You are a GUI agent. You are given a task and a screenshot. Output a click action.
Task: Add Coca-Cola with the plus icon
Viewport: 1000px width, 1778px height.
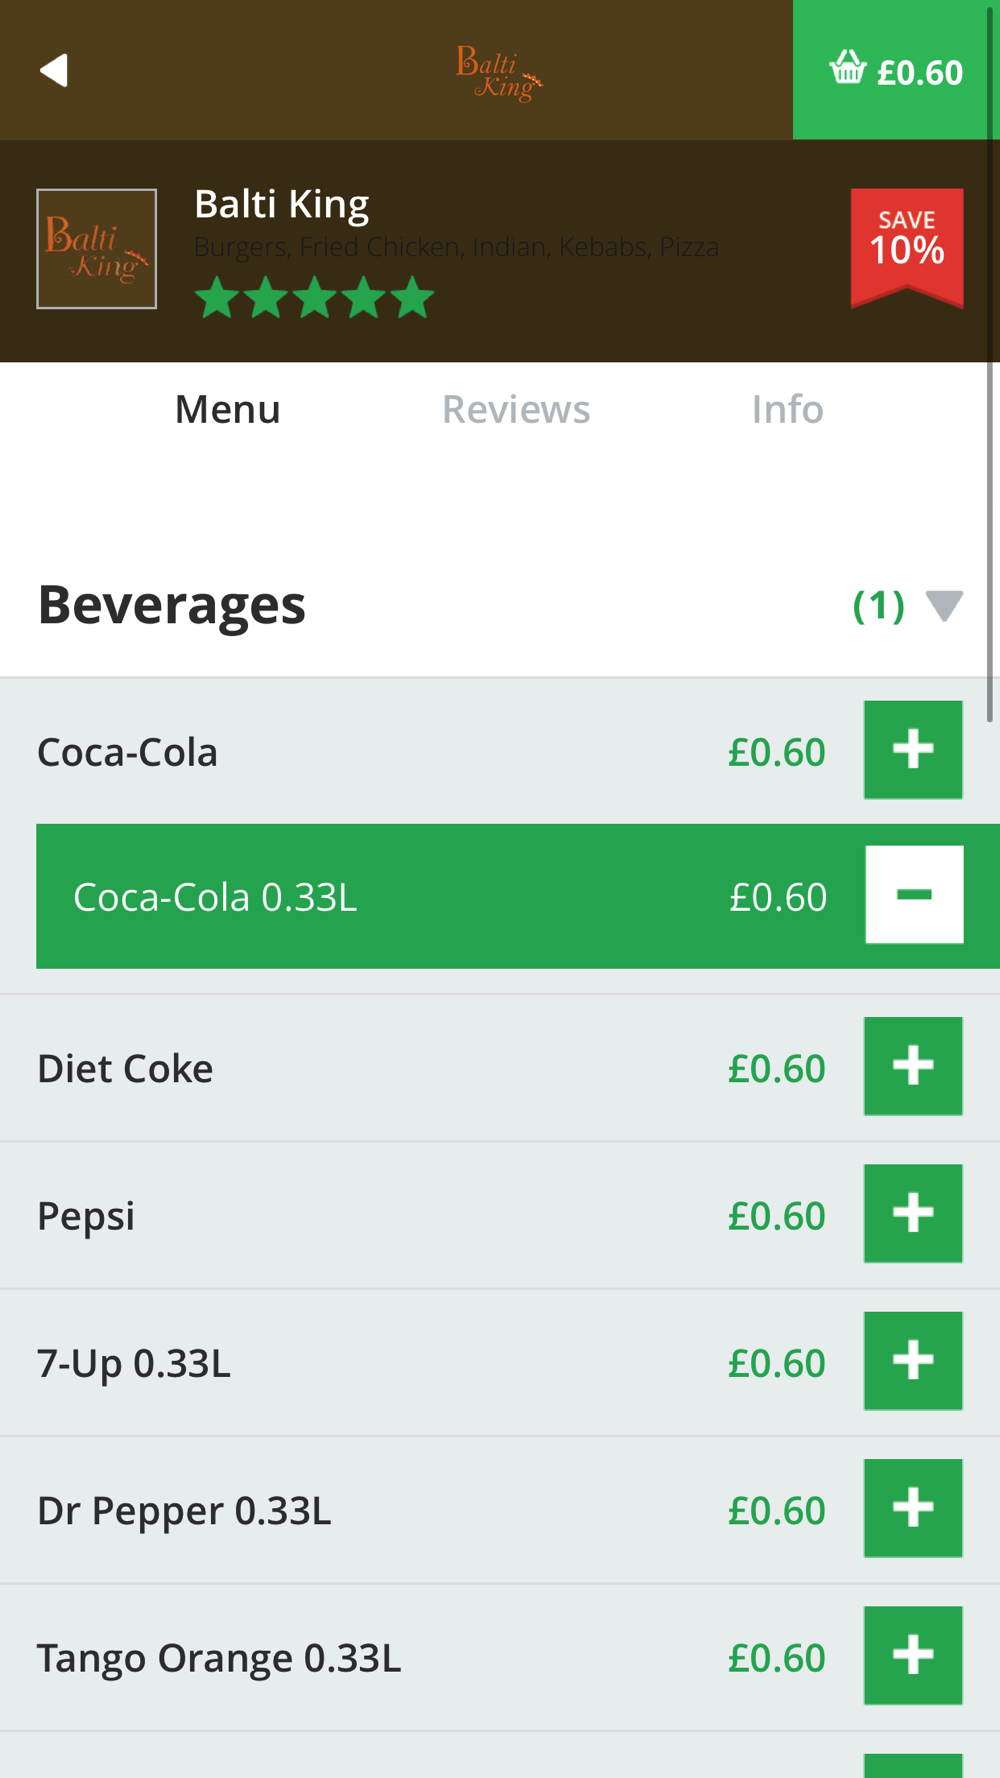913,750
